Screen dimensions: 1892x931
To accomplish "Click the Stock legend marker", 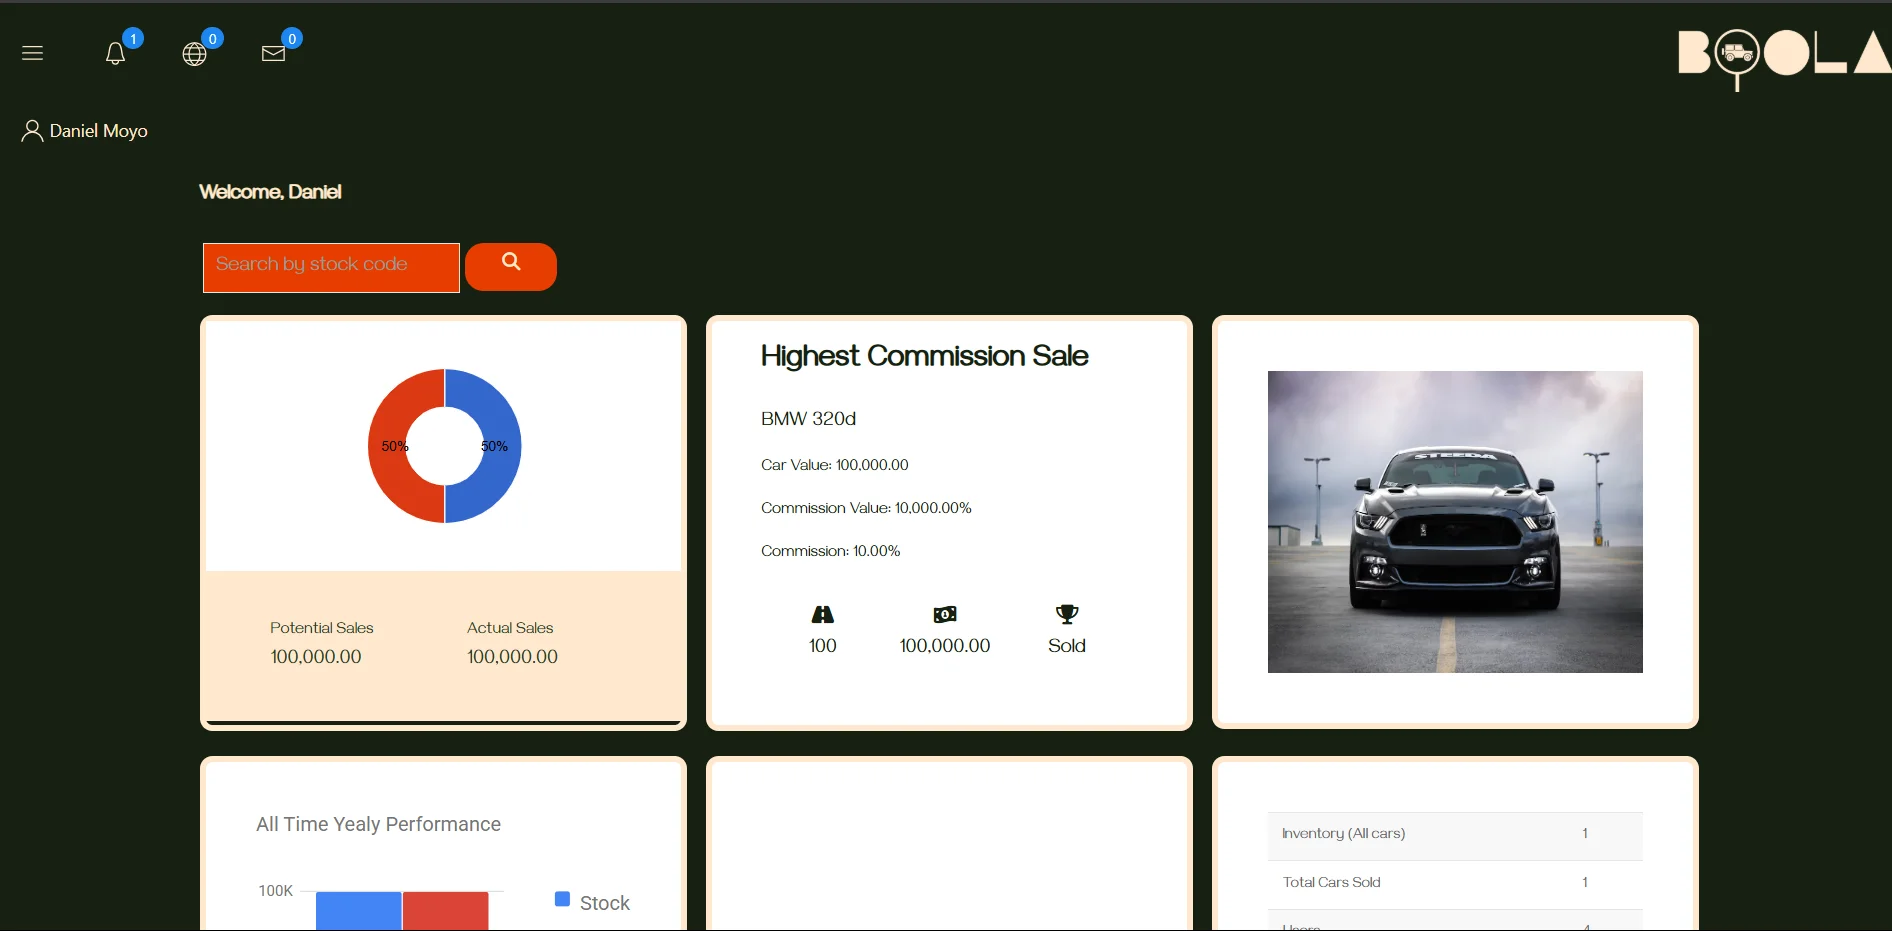I will 561,899.
